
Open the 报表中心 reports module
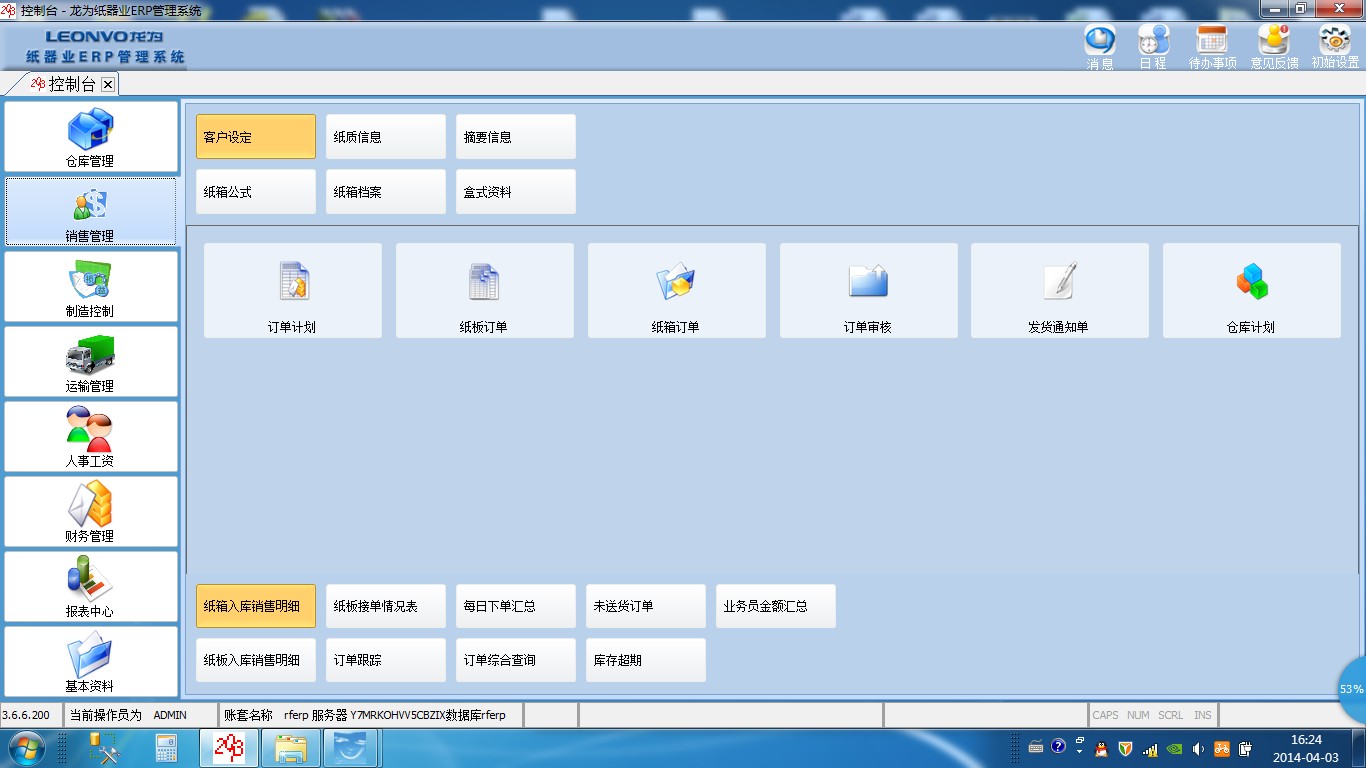tap(90, 586)
